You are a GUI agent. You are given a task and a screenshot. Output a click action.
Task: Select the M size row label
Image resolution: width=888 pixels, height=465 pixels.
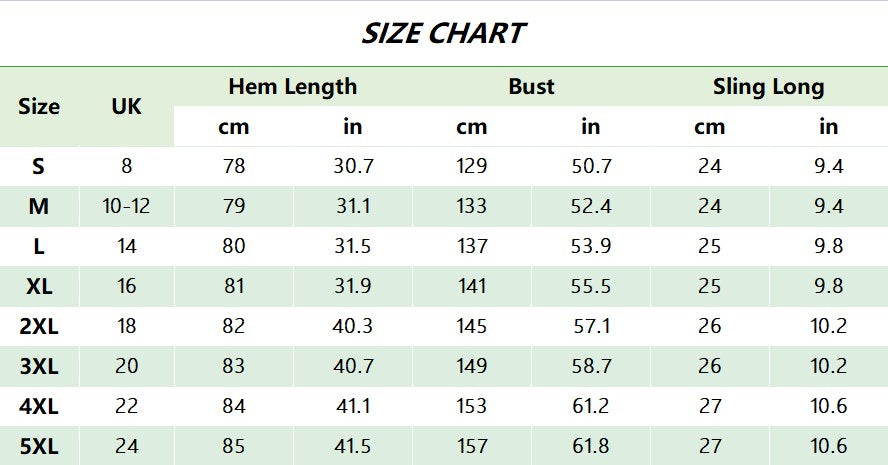click(39, 206)
